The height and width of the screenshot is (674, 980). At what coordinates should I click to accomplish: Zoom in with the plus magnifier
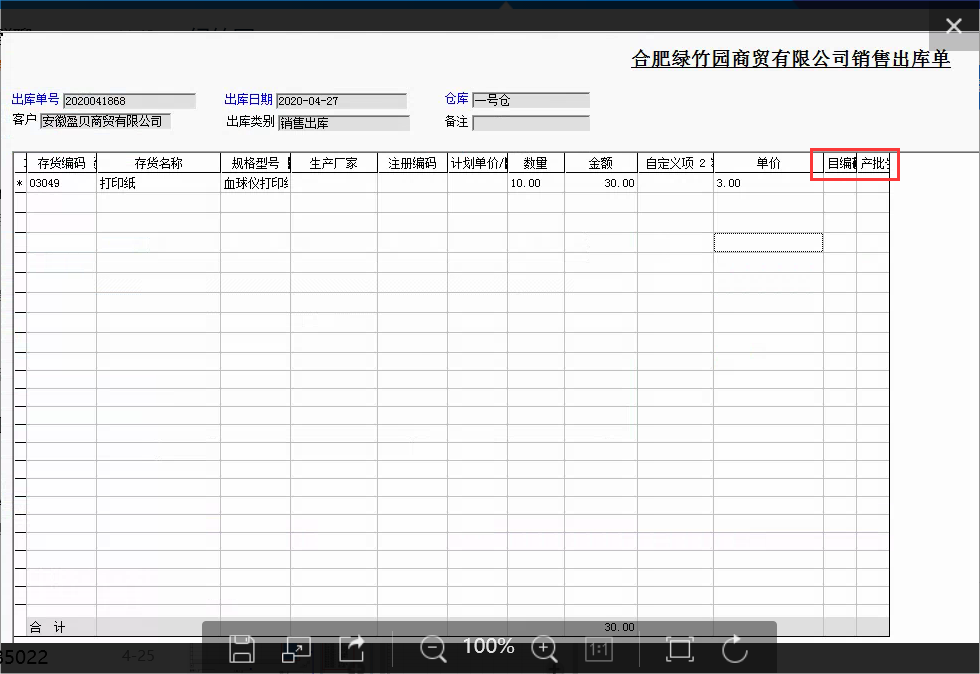click(x=544, y=649)
